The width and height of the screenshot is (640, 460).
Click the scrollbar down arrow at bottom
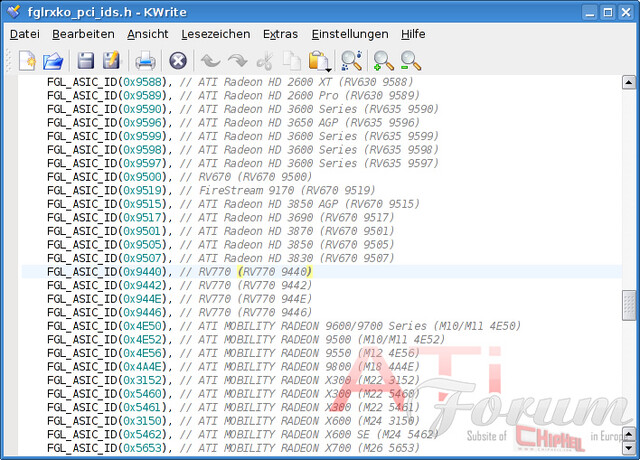pyautogui.click(x=629, y=448)
